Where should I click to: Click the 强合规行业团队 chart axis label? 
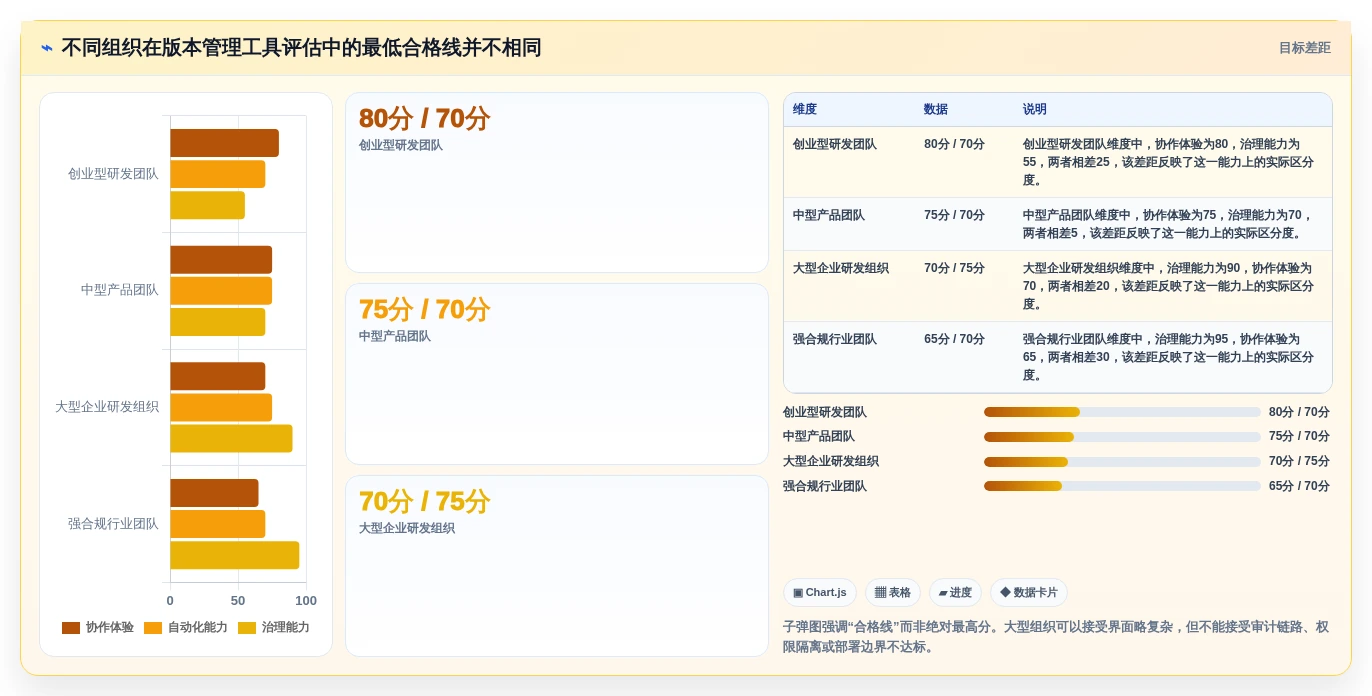click(113, 524)
